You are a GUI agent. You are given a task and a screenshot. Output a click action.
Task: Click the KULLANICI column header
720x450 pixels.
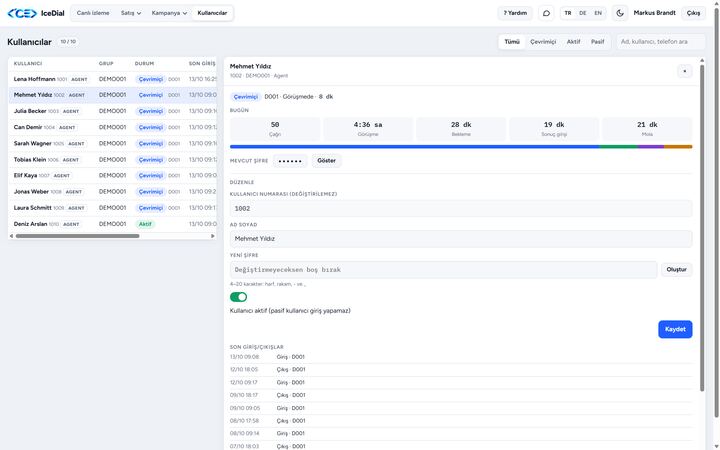[28, 63]
